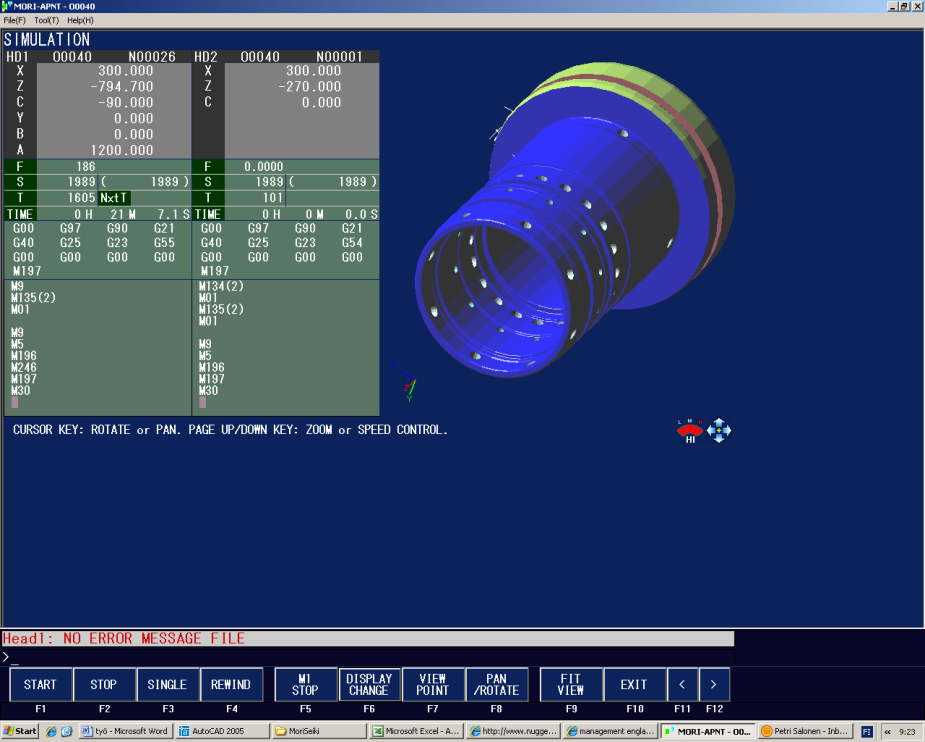Switch to AutoCAD 2005 on the taskbar
Image resolution: width=925 pixels, height=742 pixels.
[222, 731]
